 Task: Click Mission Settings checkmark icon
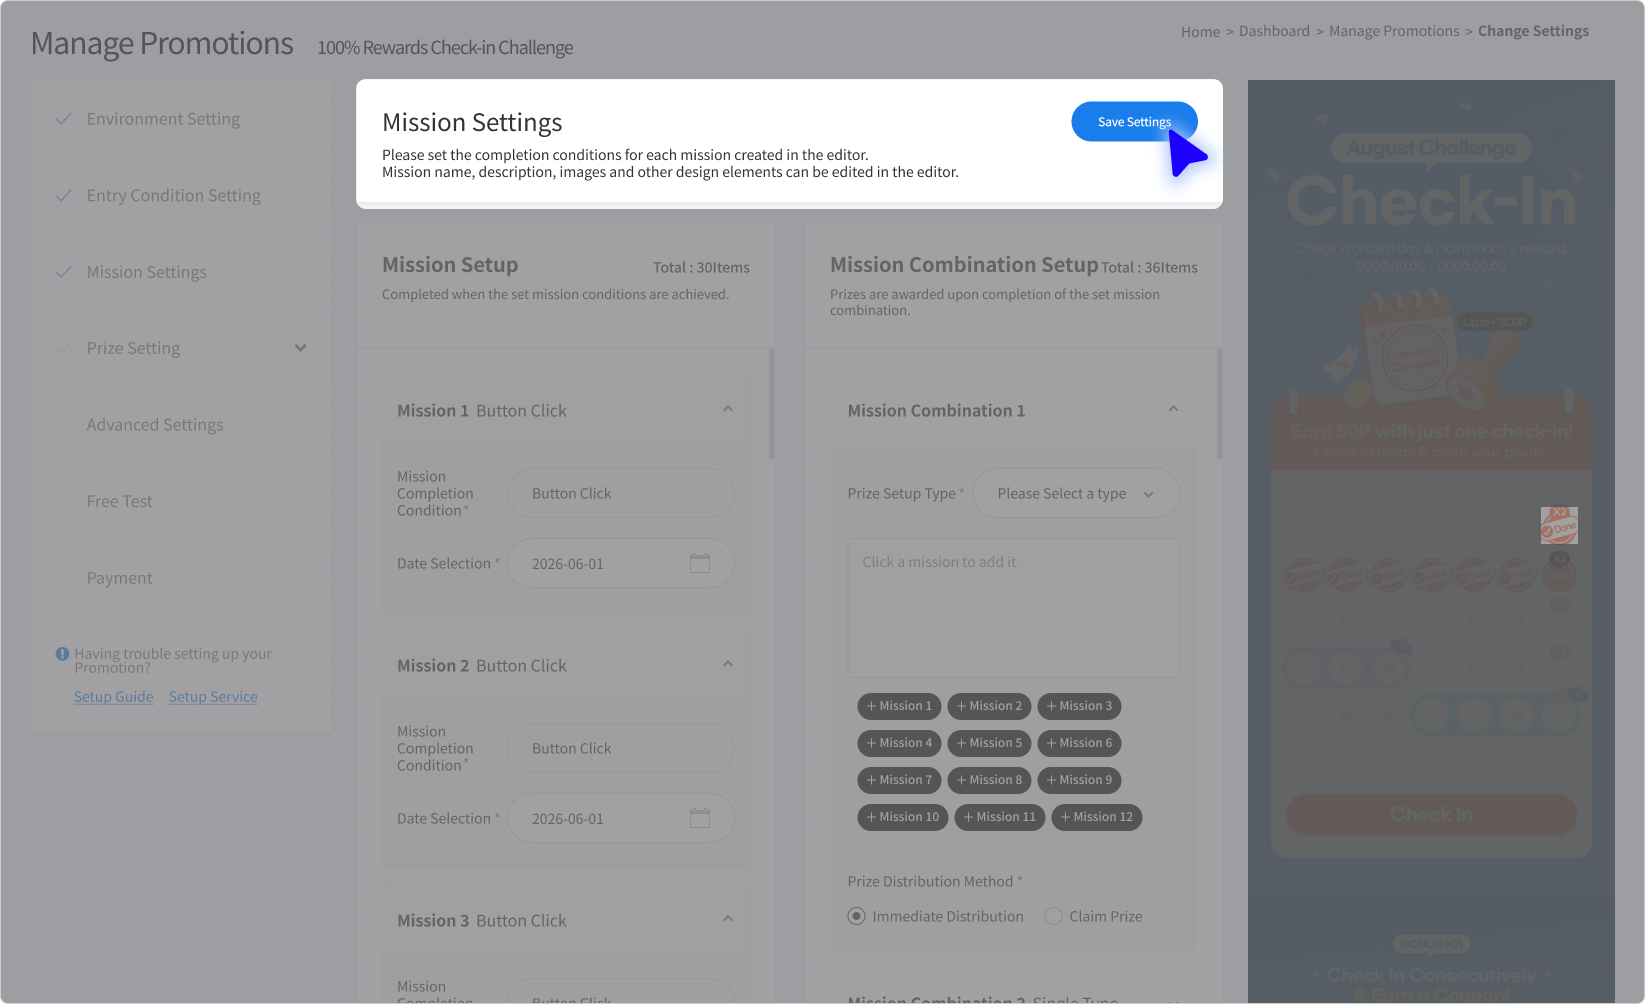pos(63,272)
